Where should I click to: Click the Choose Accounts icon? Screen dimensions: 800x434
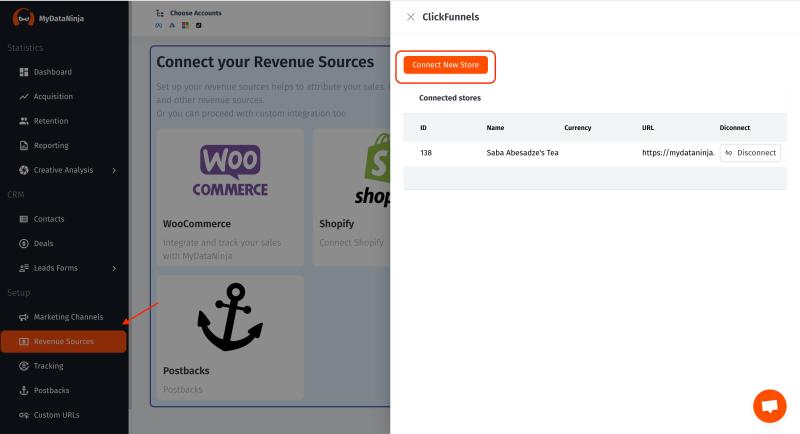tap(160, 13)
